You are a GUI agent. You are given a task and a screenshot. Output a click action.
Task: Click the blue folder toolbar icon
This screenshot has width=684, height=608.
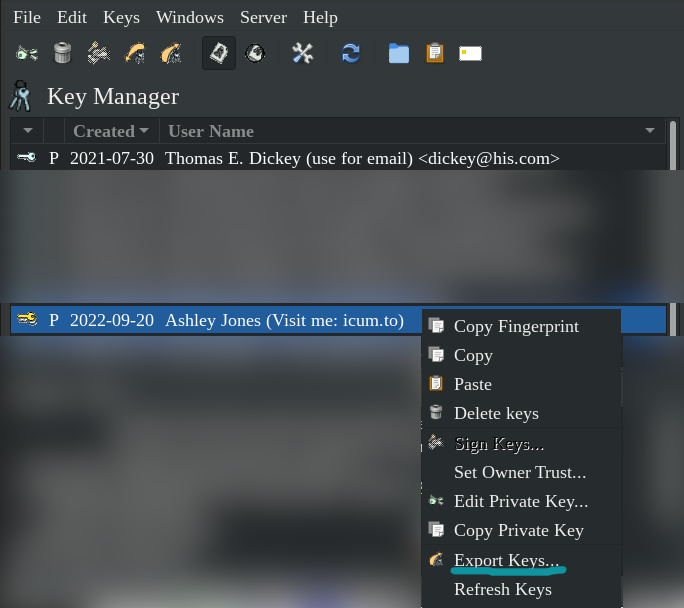(399, 54)
